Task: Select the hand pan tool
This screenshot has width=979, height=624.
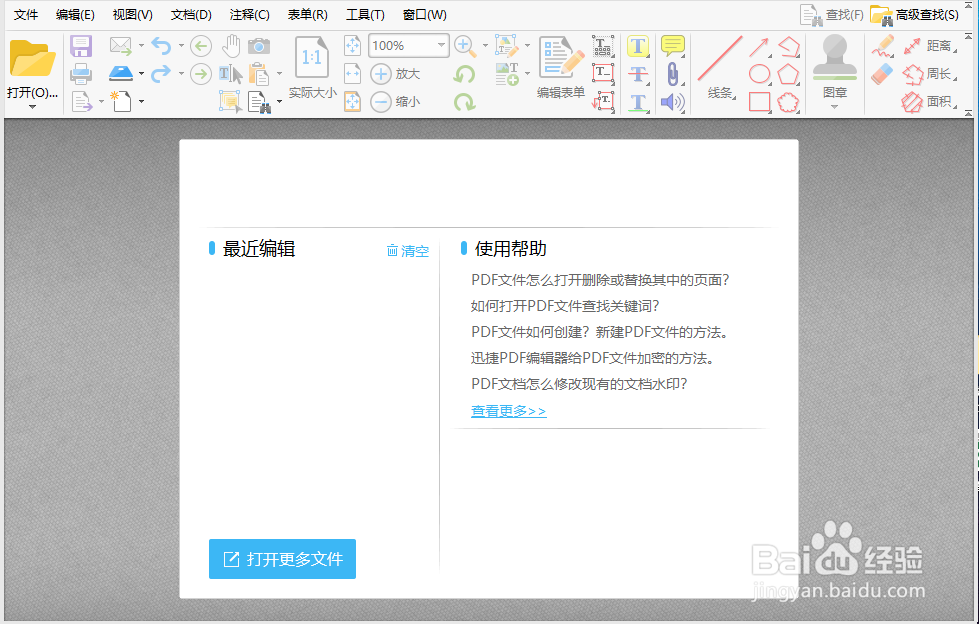Action: (x=231, y=45)
